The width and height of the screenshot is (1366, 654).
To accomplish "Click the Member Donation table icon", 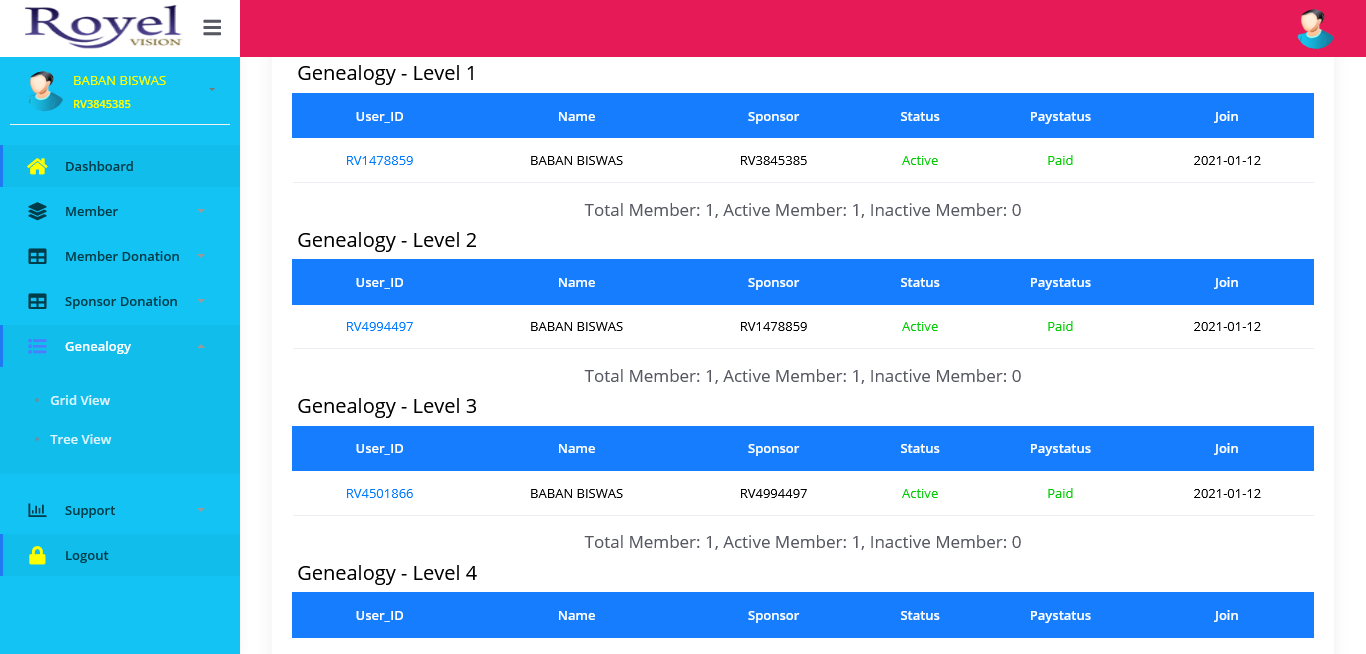I will pos(37,256).
